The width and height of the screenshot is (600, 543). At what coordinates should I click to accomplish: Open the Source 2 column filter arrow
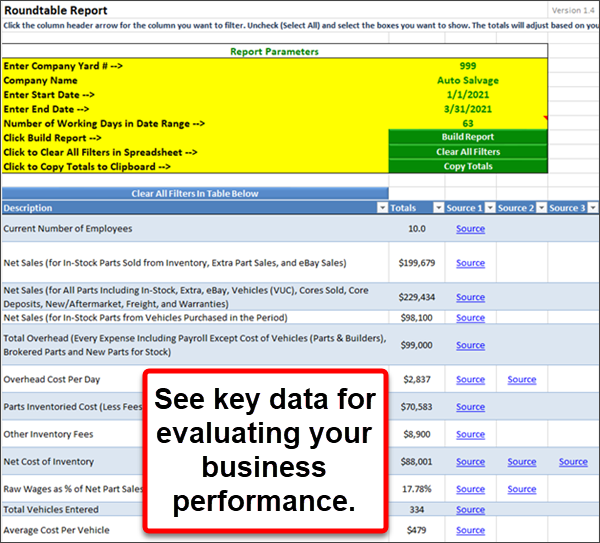pyautogui.click(x=541, y=208)
